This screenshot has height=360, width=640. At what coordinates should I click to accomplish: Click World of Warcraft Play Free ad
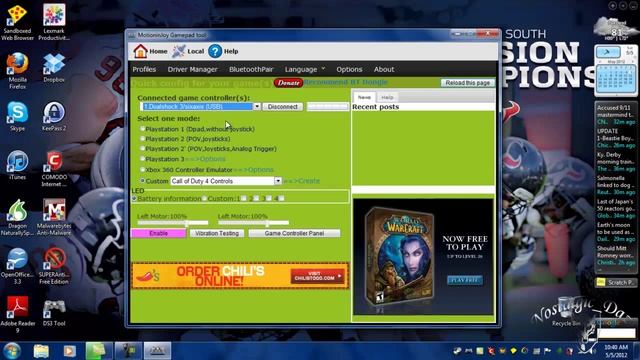[464, 280]
